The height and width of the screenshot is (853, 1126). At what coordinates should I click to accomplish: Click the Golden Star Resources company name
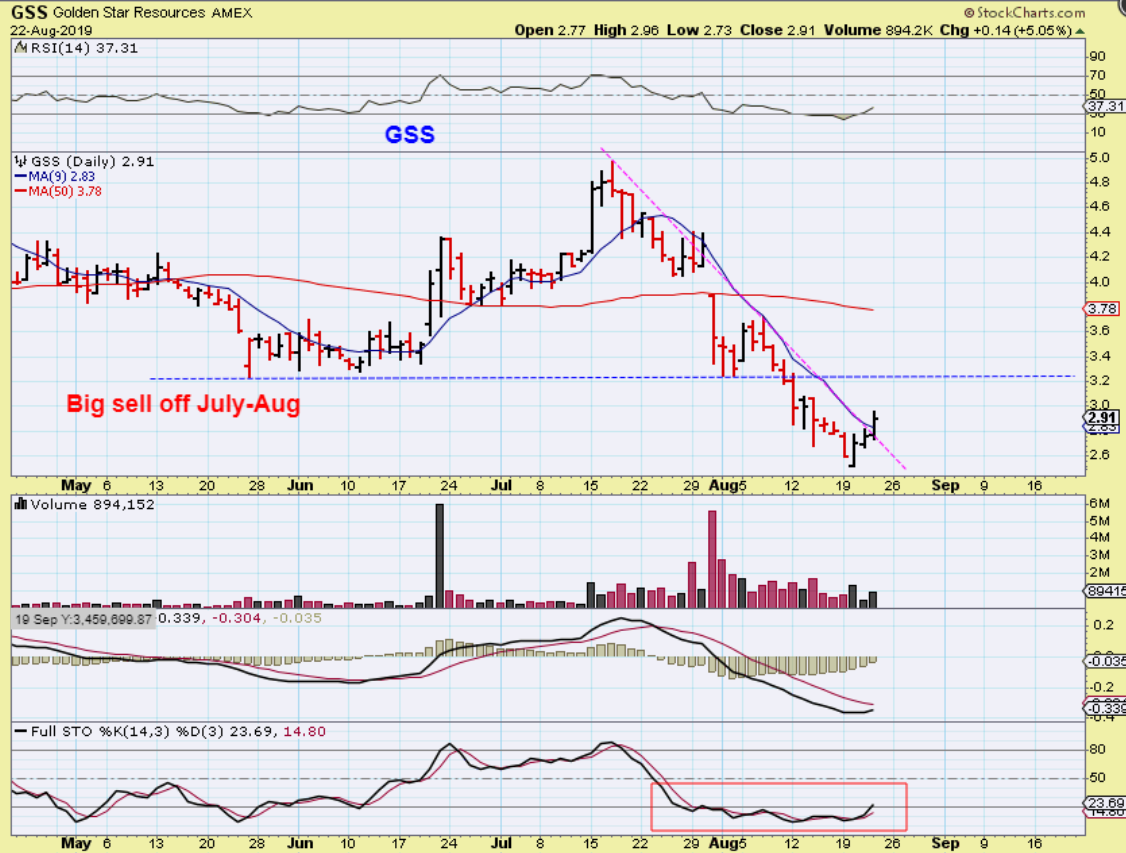click(129, 13)
